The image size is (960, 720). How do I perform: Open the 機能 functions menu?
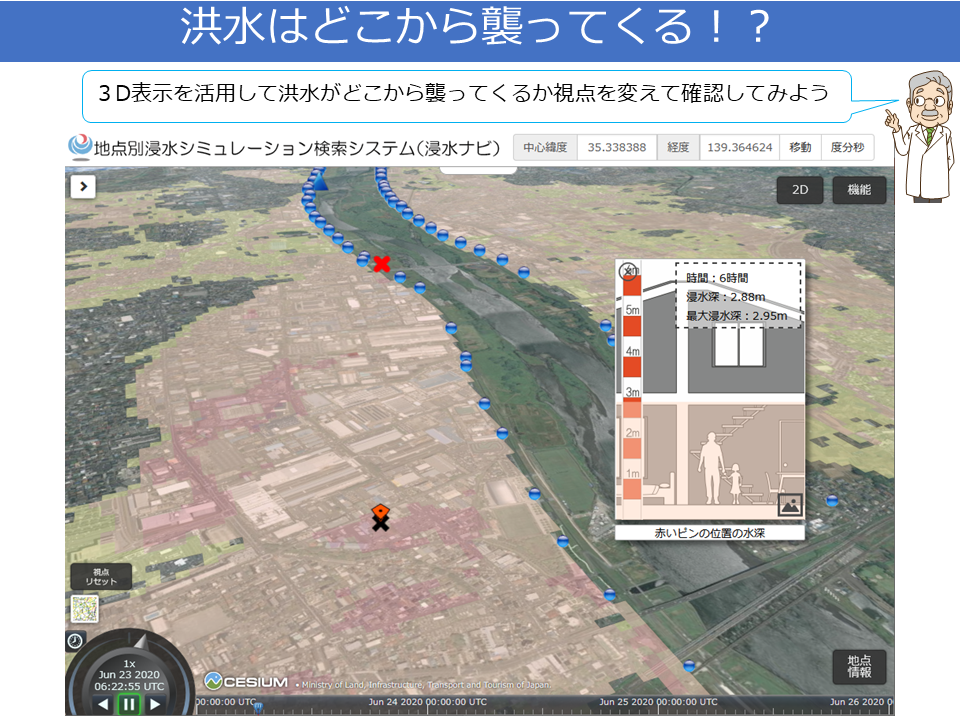858,190
